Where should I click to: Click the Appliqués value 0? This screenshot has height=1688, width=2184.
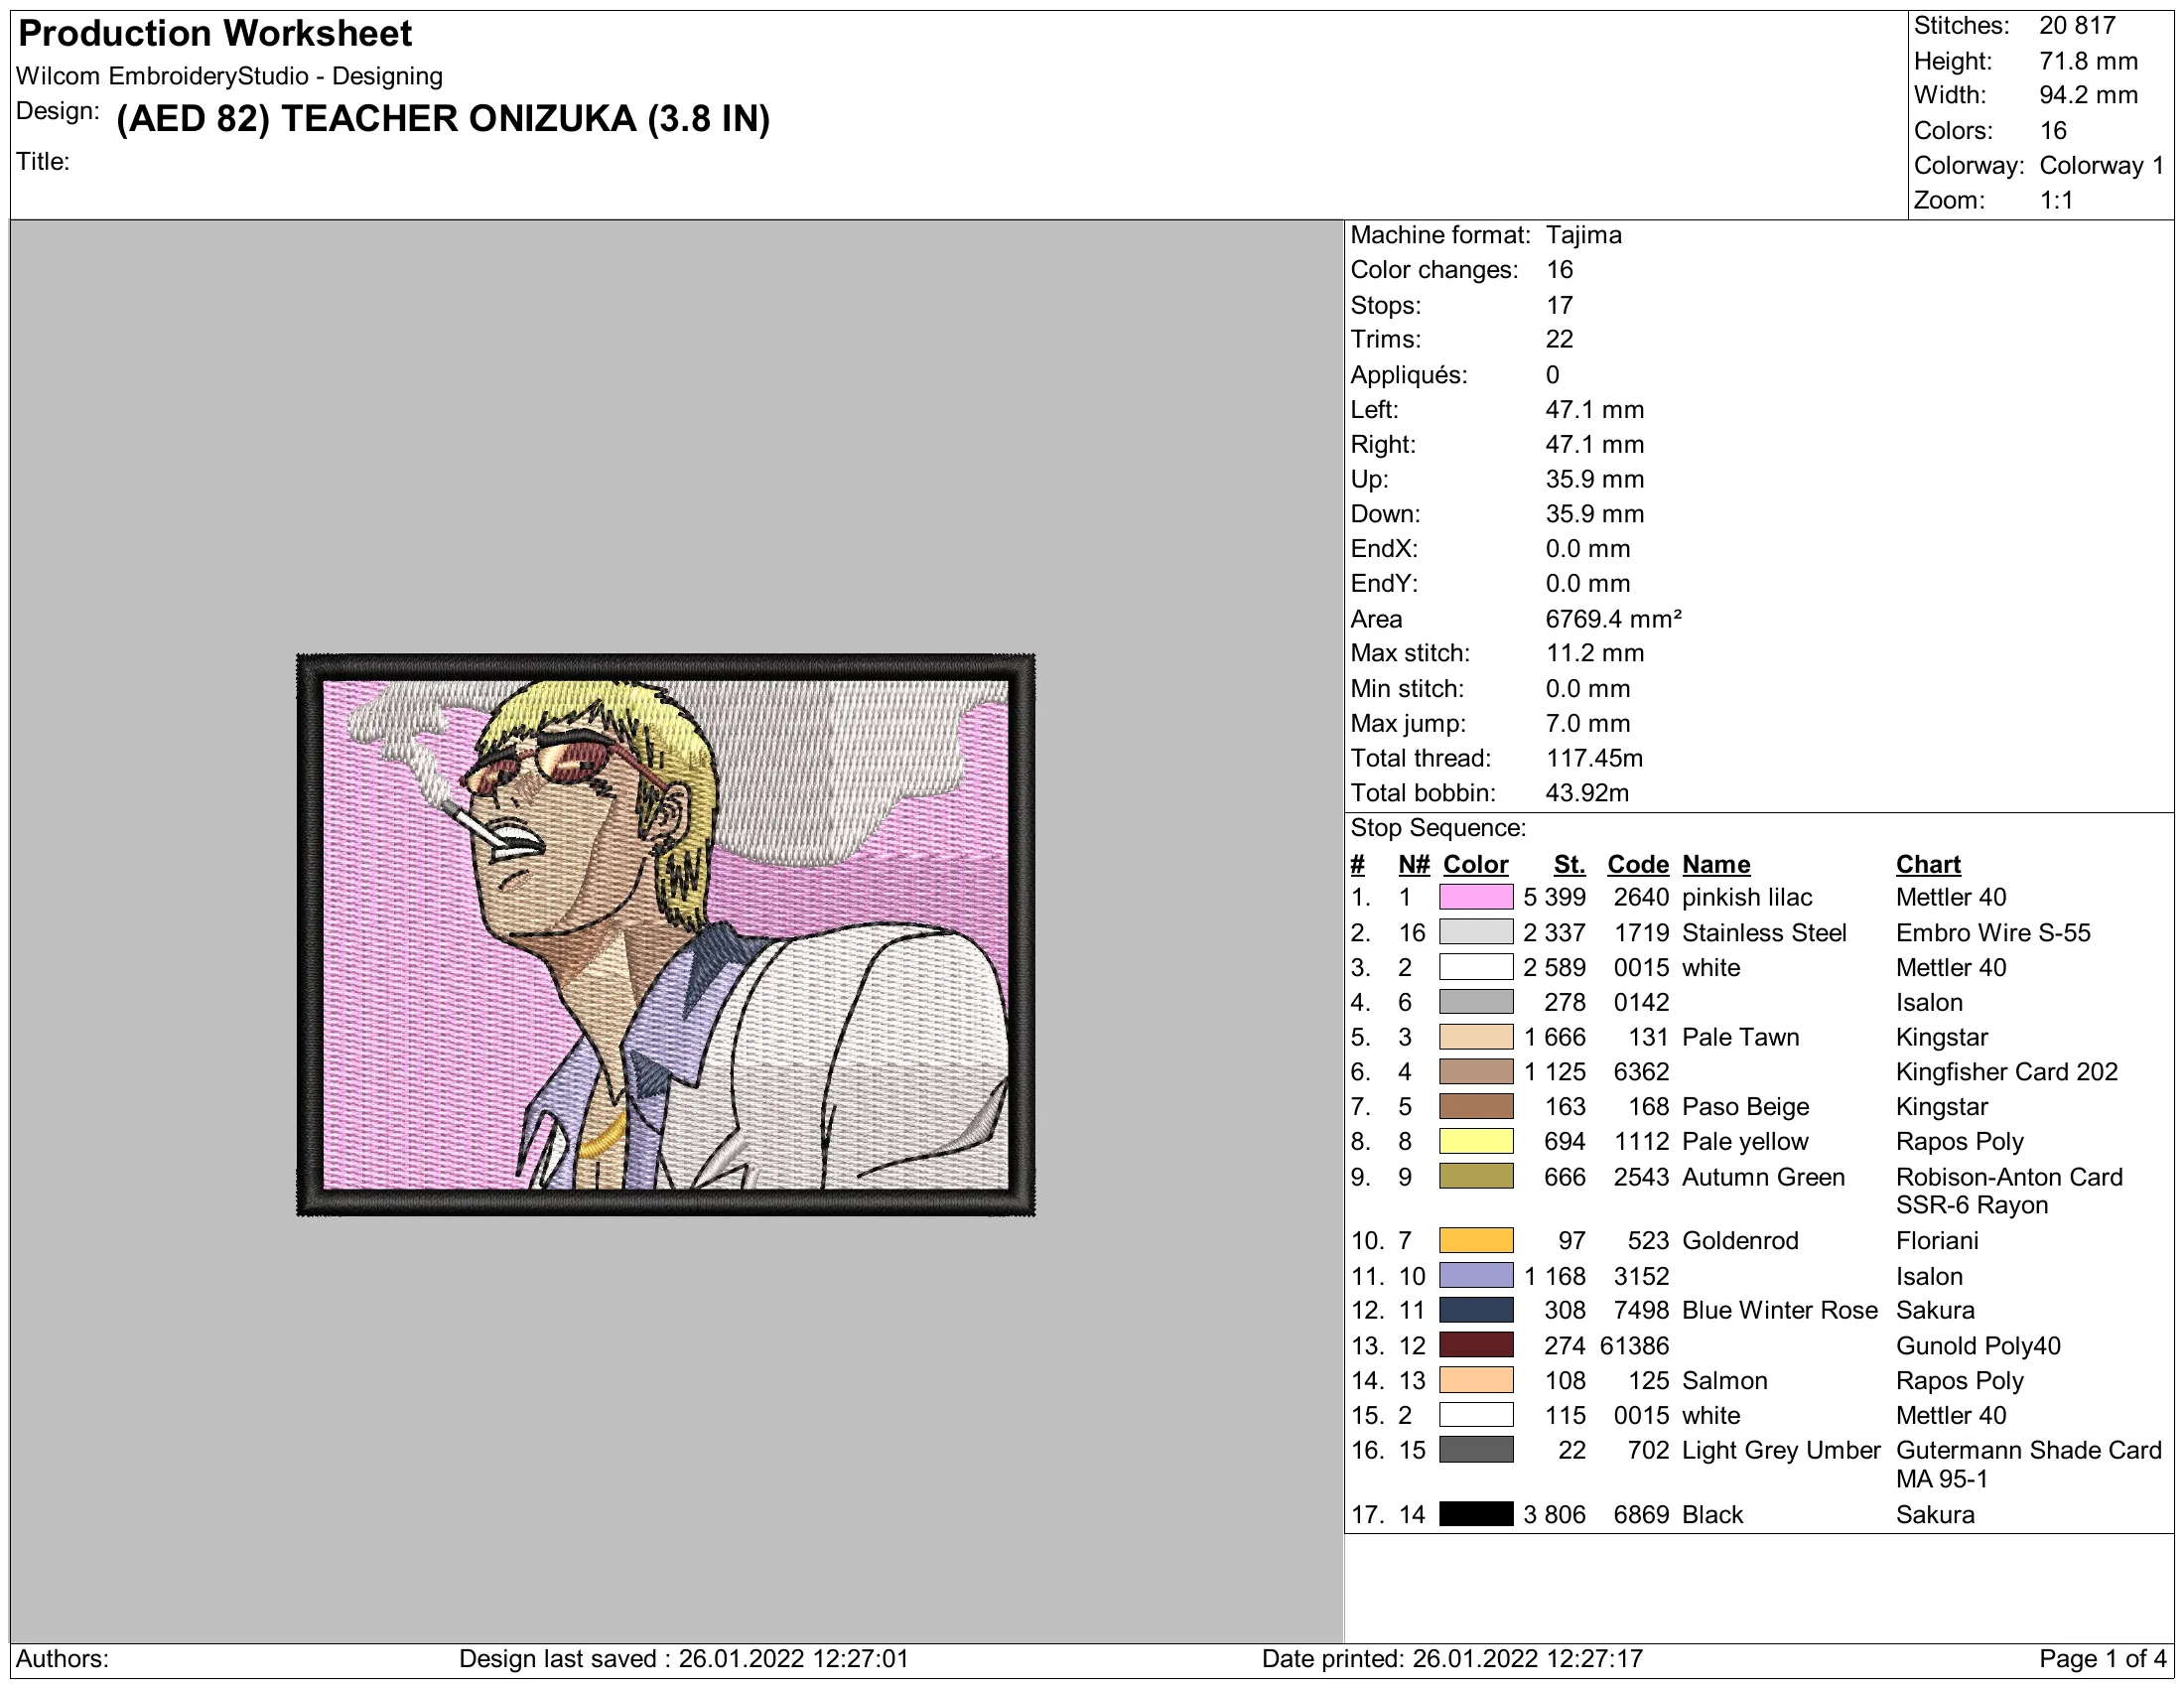click(x=1552, y=375)
